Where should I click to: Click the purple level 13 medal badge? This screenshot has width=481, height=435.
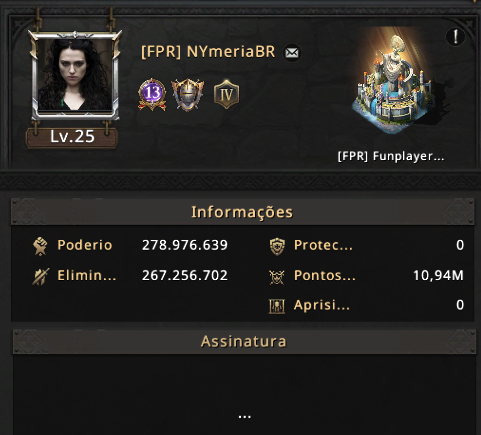coord(152,94)
